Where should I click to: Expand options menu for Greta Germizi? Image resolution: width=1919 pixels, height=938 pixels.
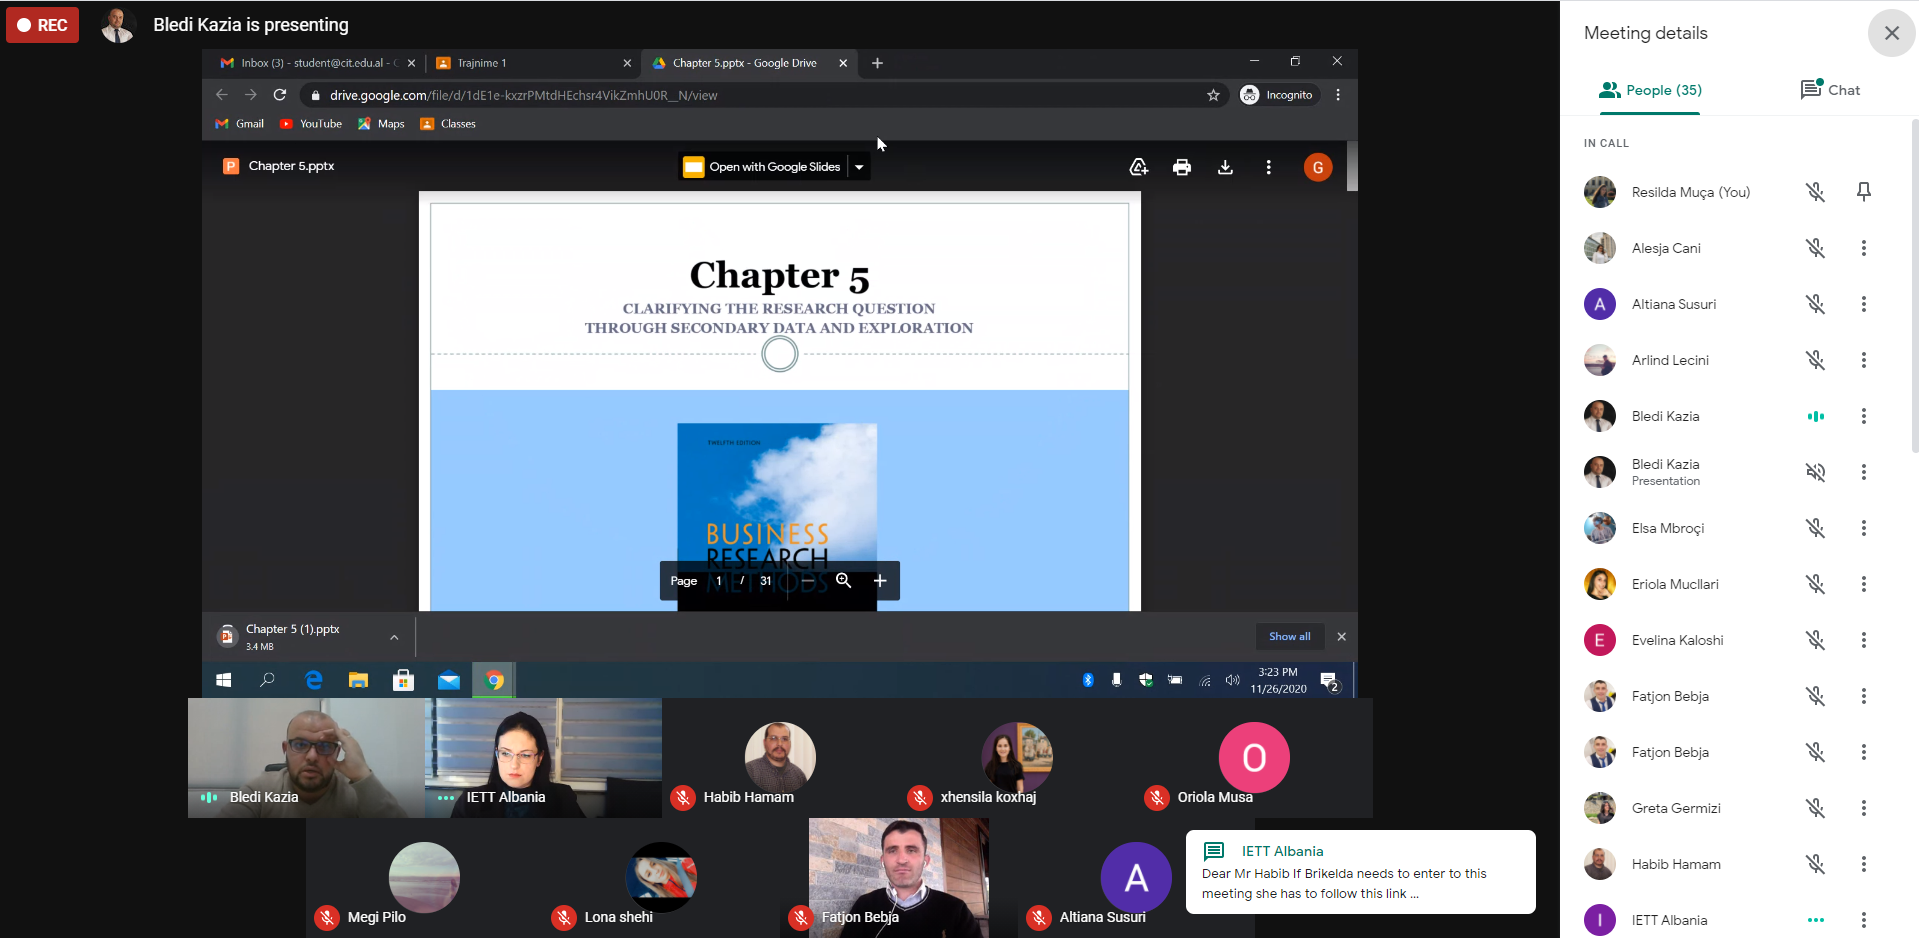(x=1863, y=808)
